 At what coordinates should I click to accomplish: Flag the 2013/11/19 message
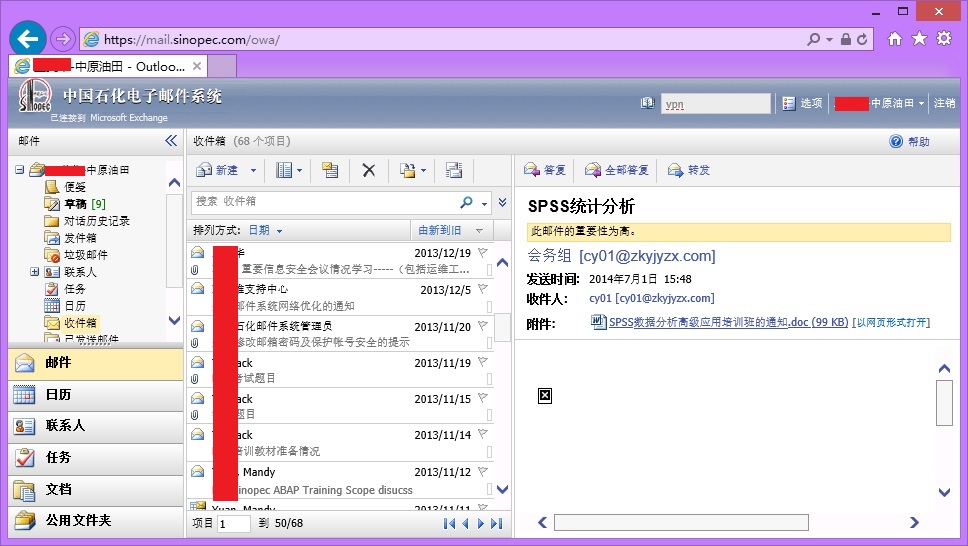(483, 362)
